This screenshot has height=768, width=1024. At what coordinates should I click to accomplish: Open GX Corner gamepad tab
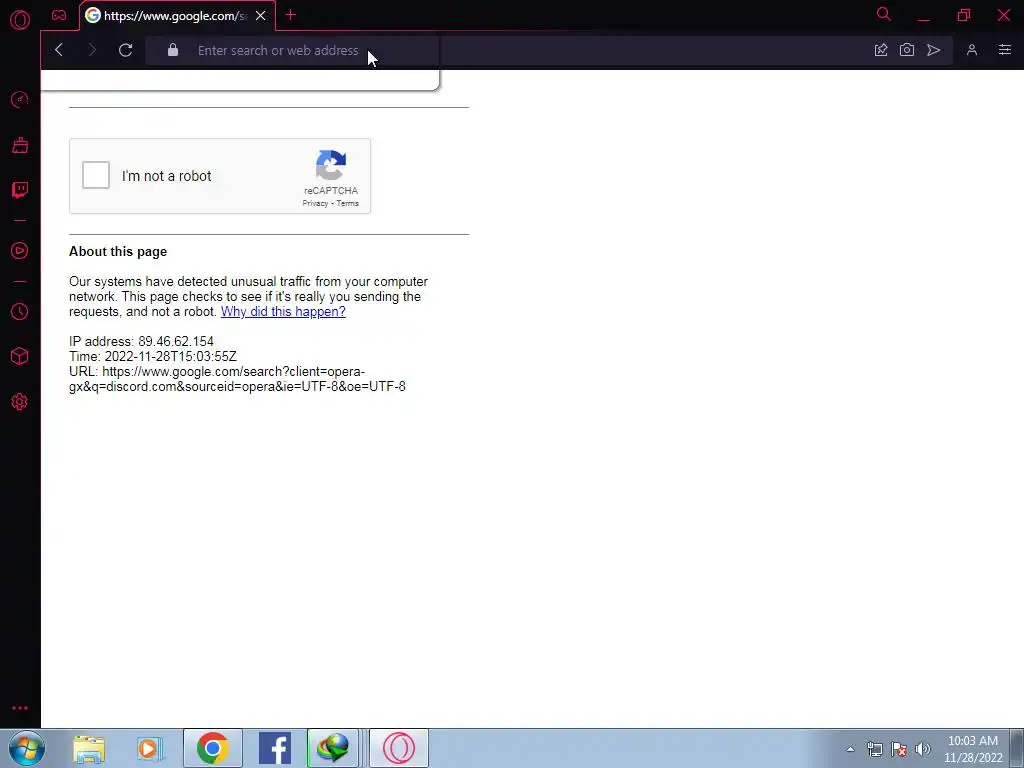(x=59, y=15)
